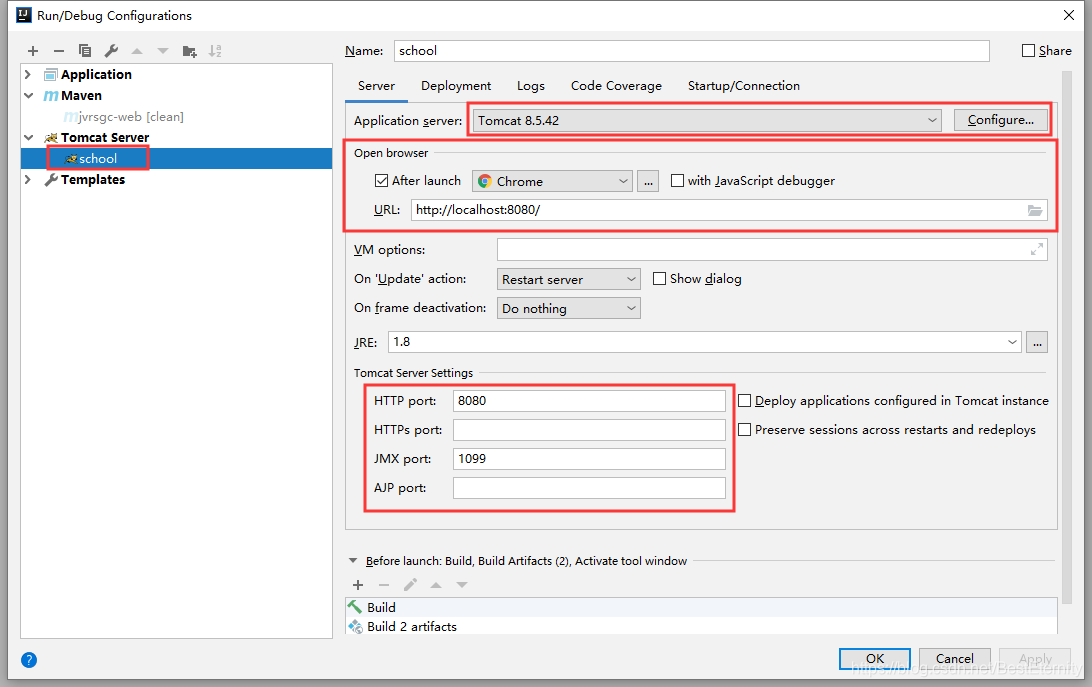Enable with JavaScript debugger
The image size is (1092, 687).
(677, 181)
